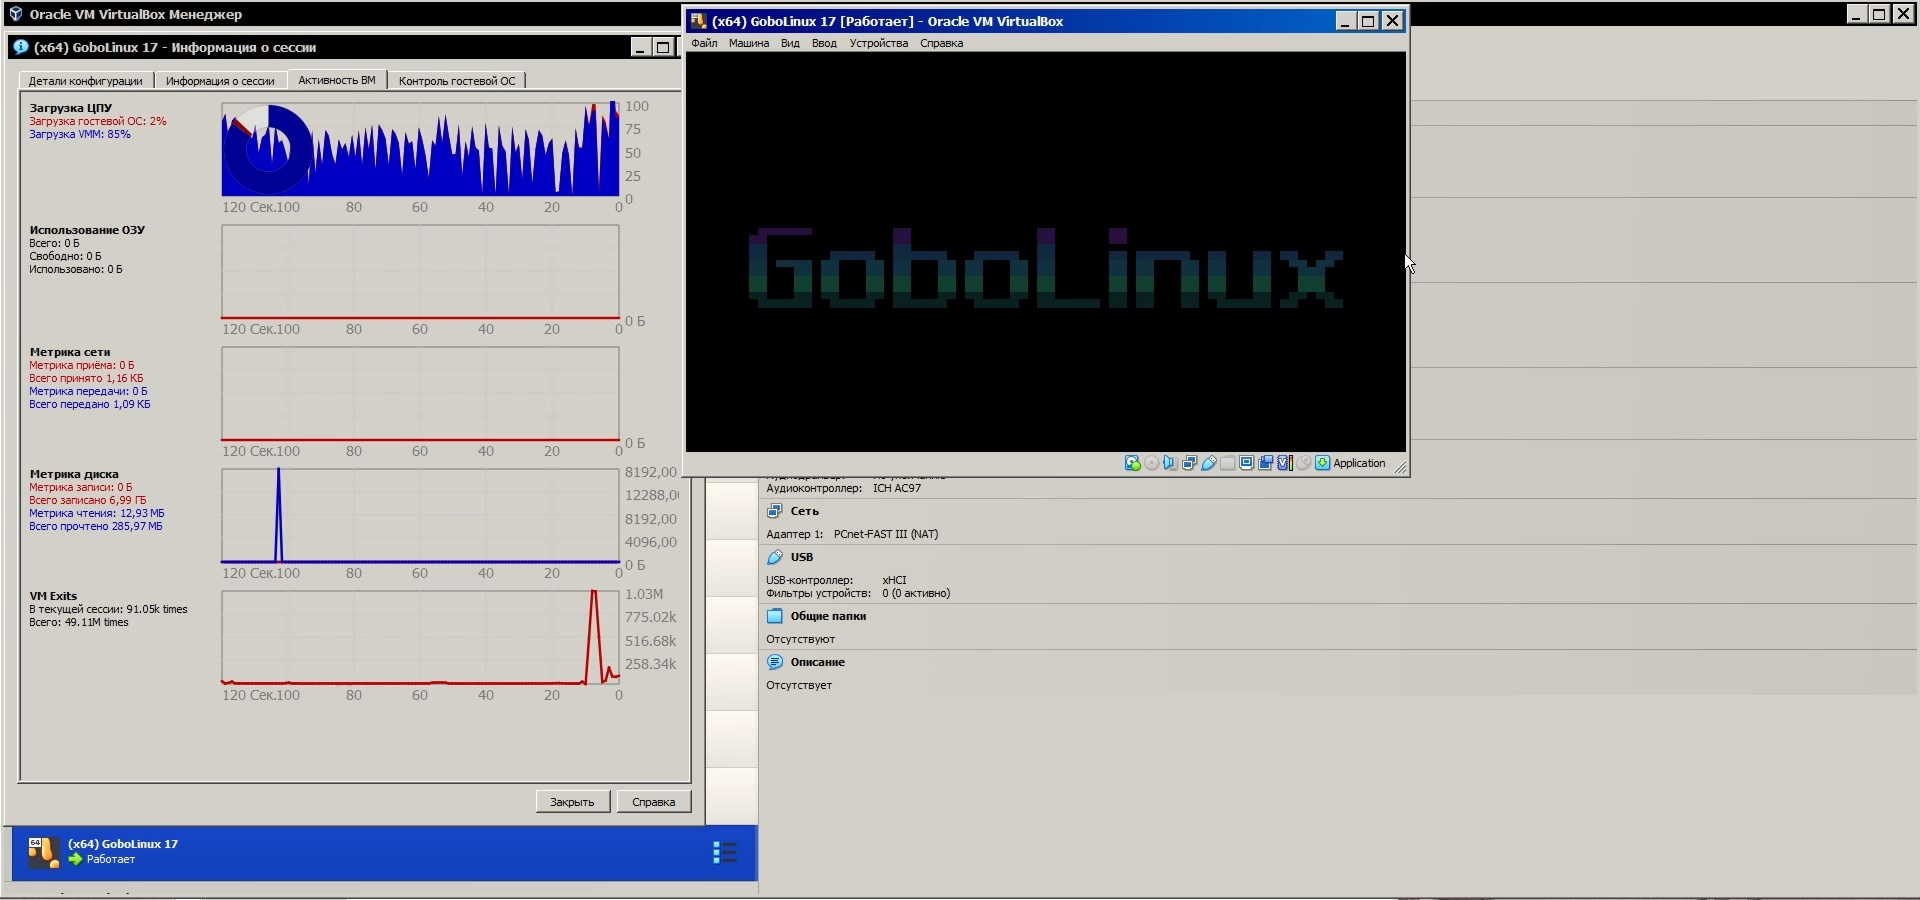This screenshot has width=1920, height=900.
Task: Click the hard disk activity indicator in VM status bar
Action: tap(1132, 463)
